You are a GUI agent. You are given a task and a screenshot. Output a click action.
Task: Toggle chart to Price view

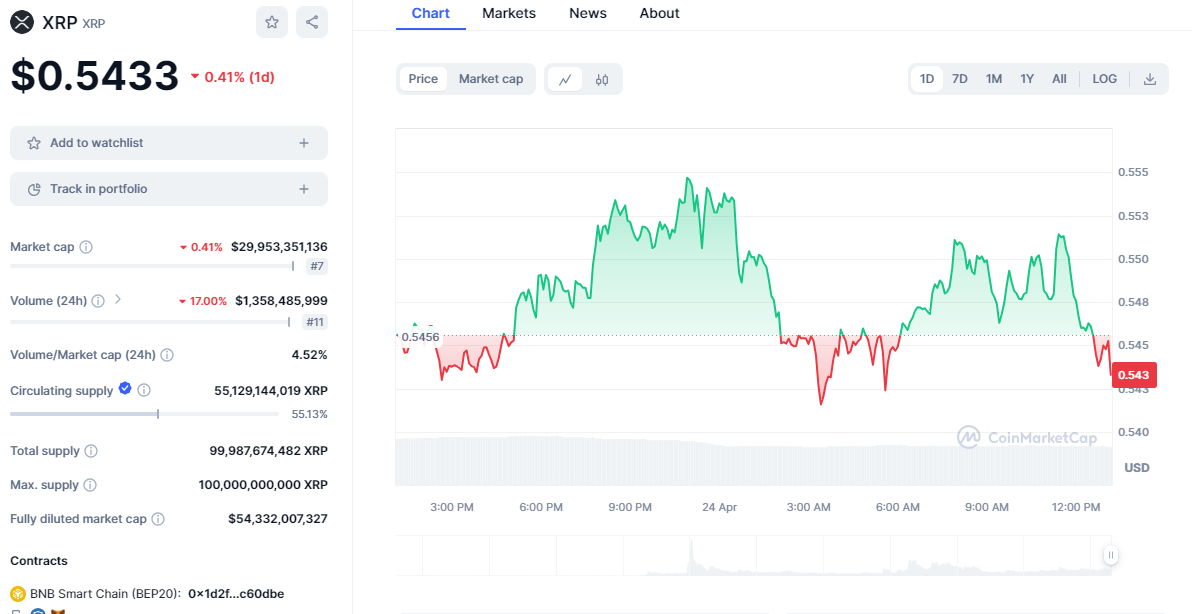click(423, 79)
